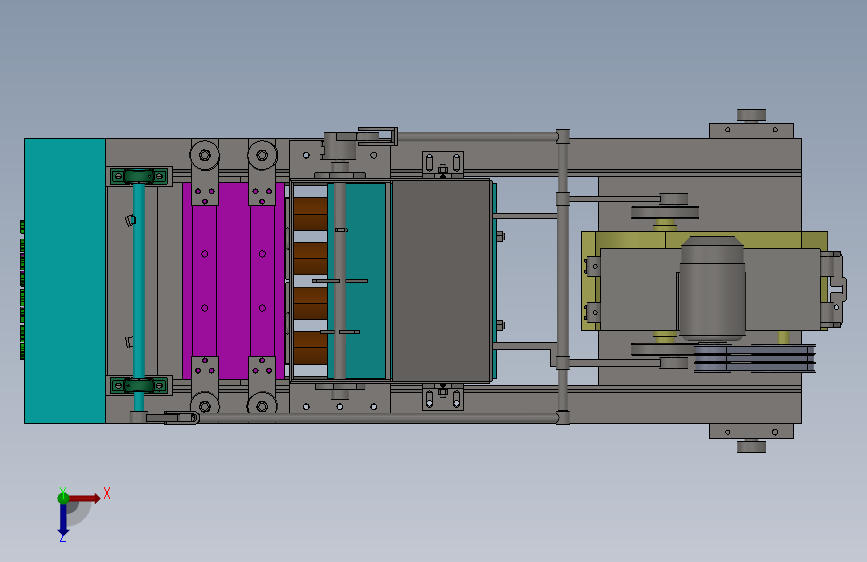Select the multi-groove belt pulley beside motor
Viewport: 867px width, 562px height.
point(755,358)
